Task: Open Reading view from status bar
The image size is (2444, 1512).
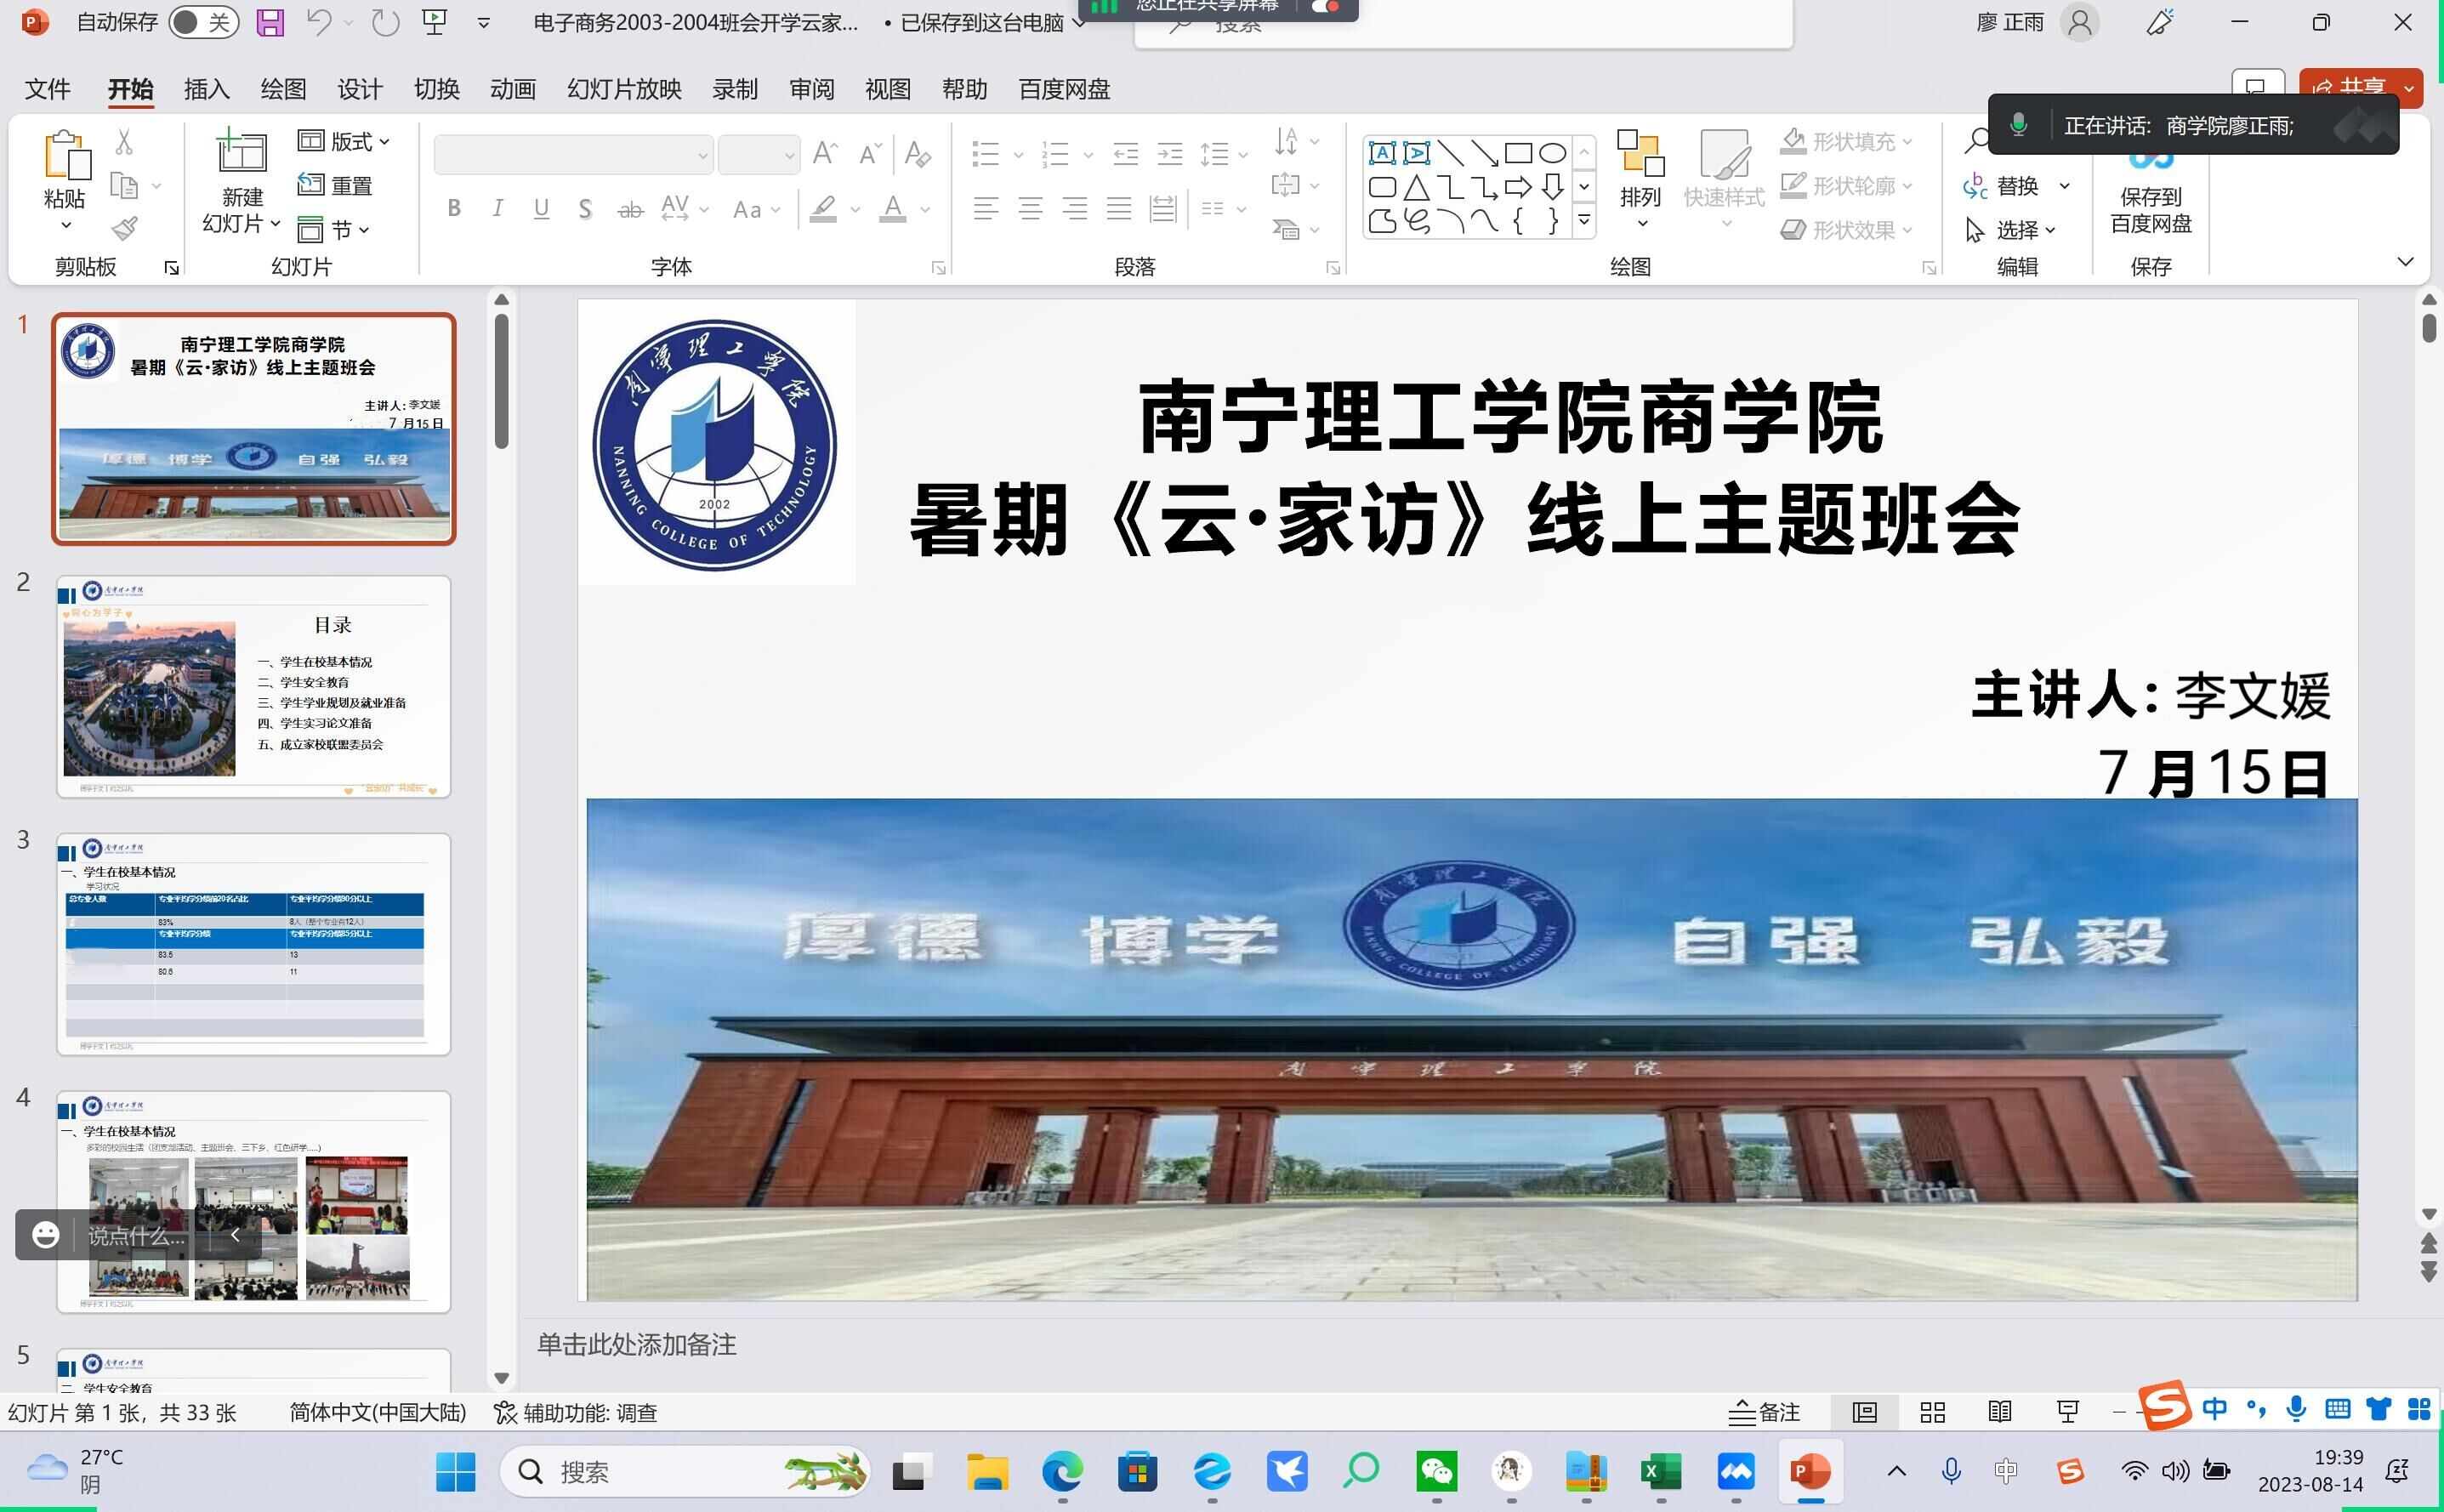Action: 2000,1412
